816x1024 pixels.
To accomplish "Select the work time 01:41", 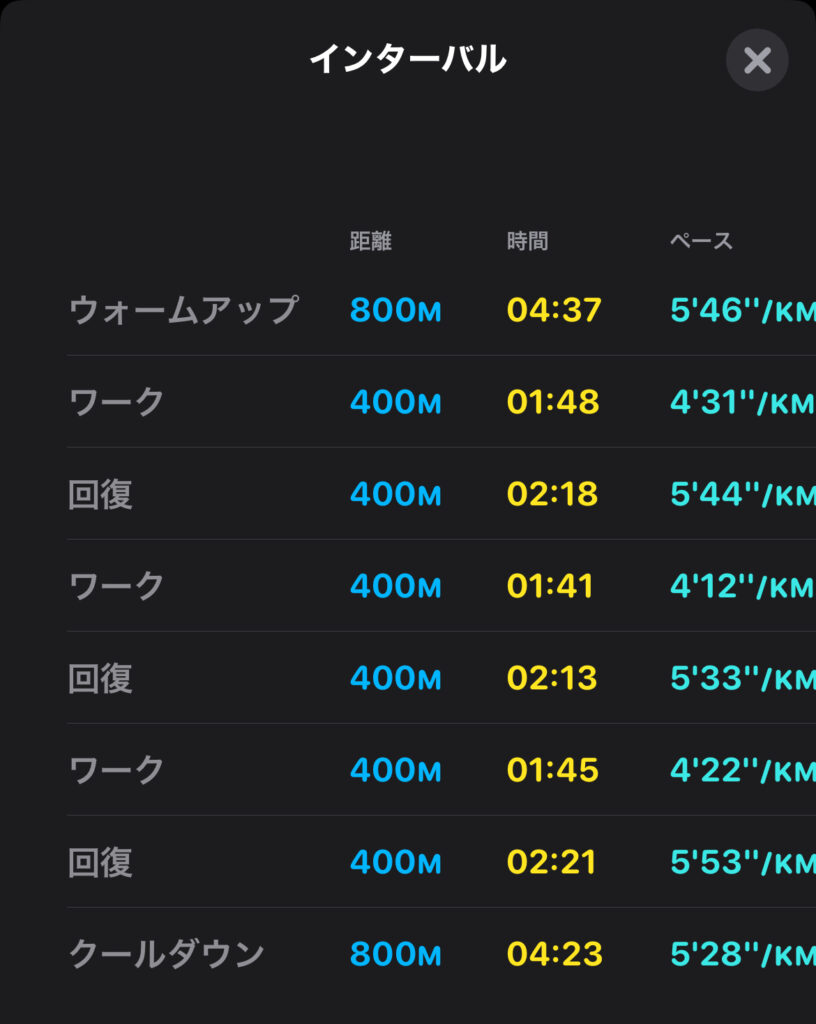I will point(550,586).
